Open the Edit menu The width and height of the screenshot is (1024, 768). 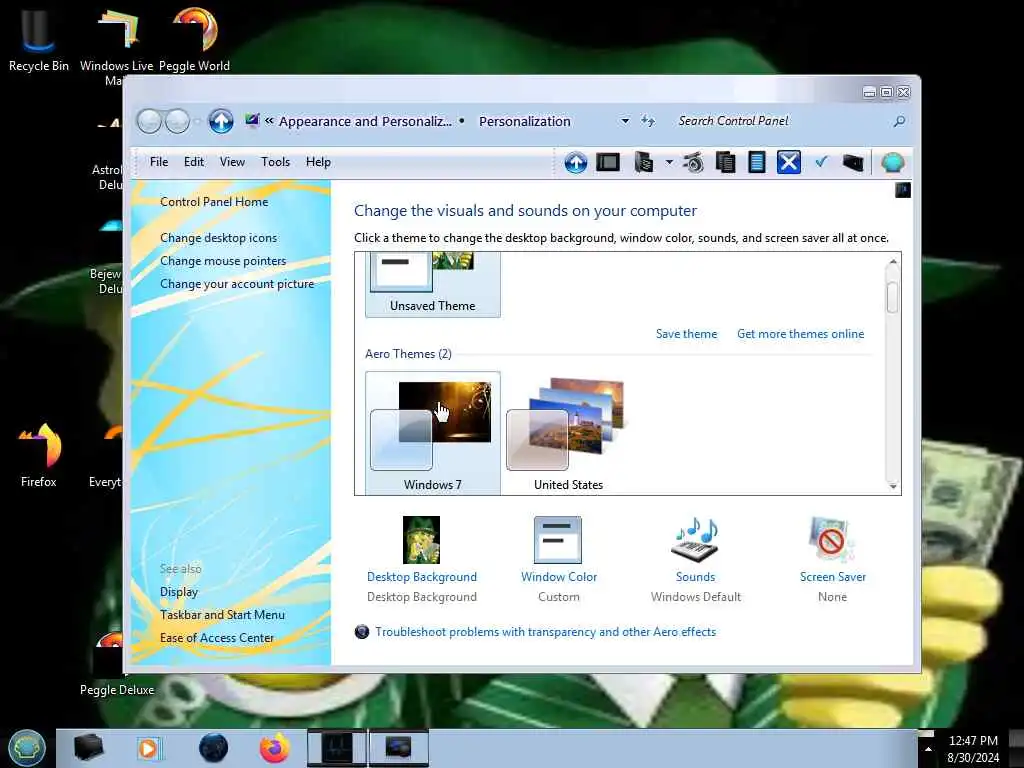(x=194, y=162)
